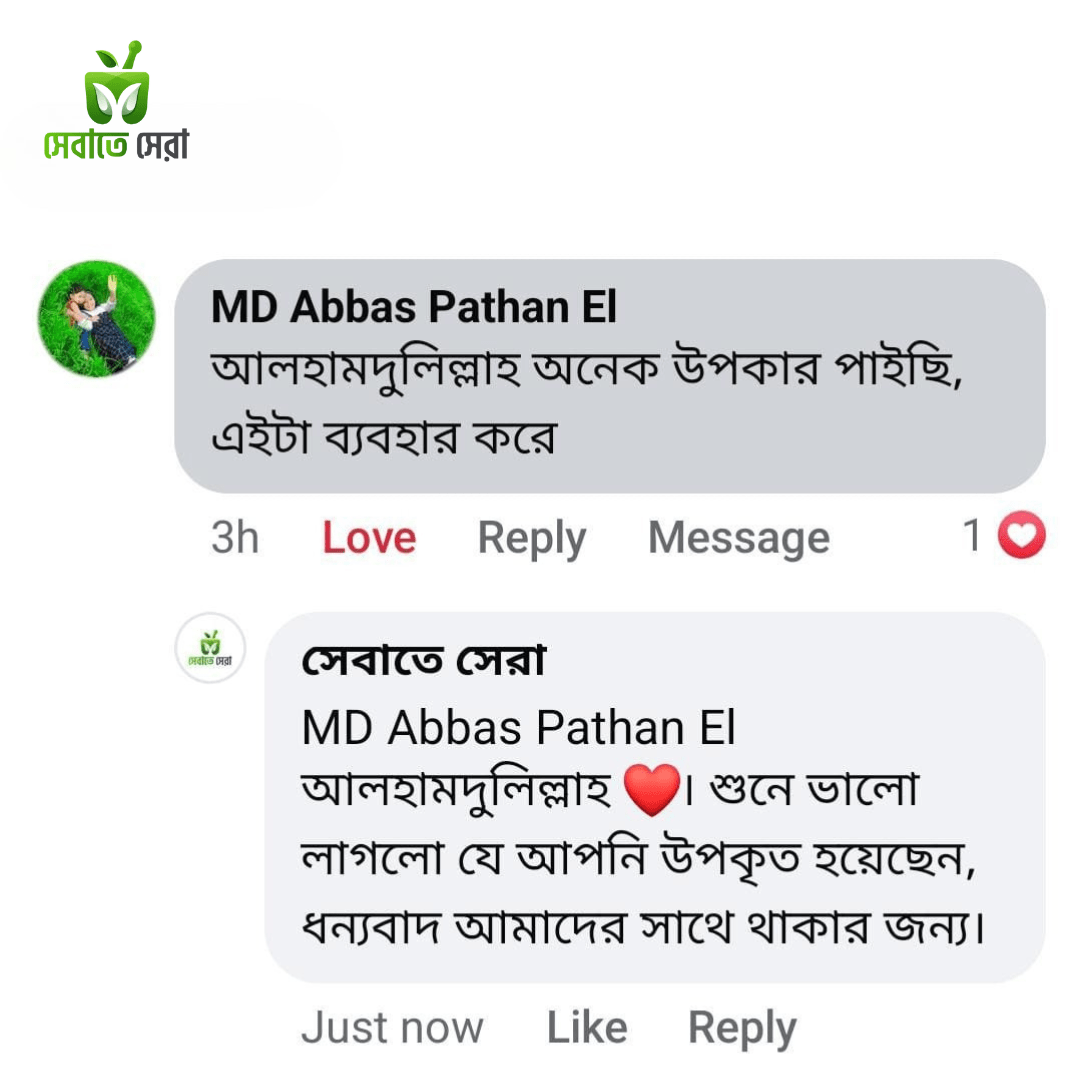
Task: Click the empty area of the first comment bubble
Action: pos(850,440)
